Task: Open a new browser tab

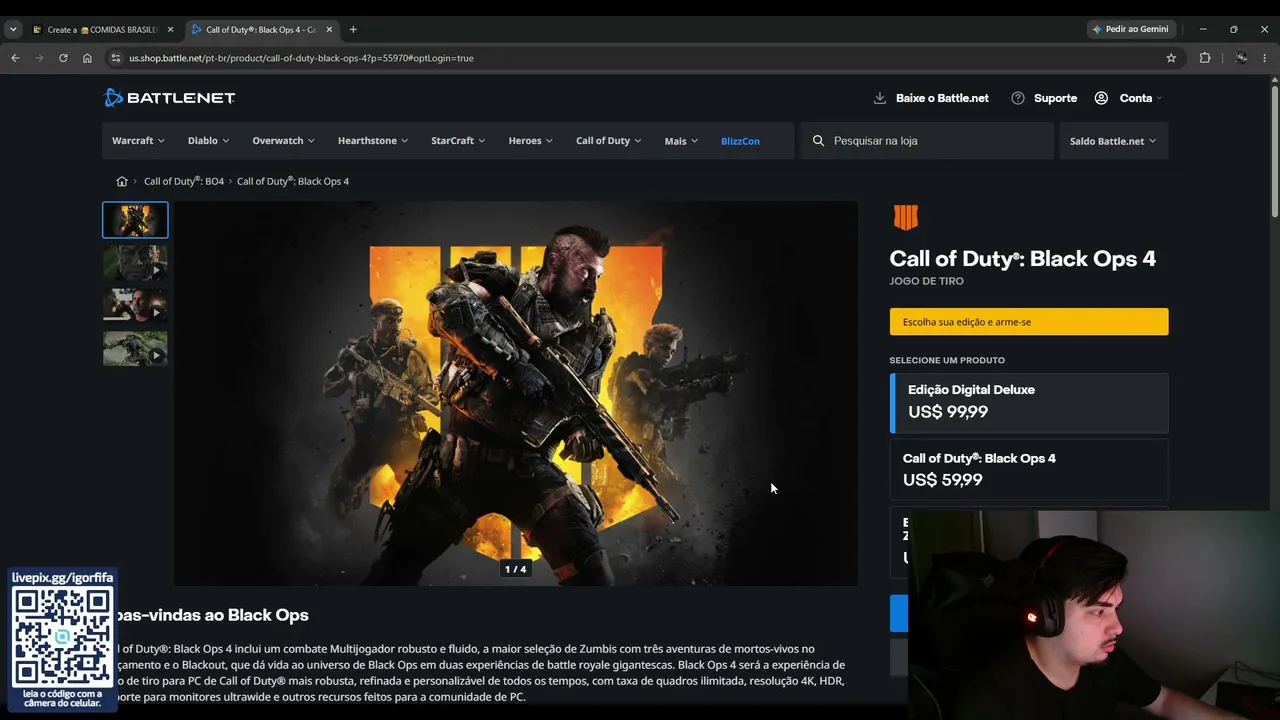Action: 353,30
